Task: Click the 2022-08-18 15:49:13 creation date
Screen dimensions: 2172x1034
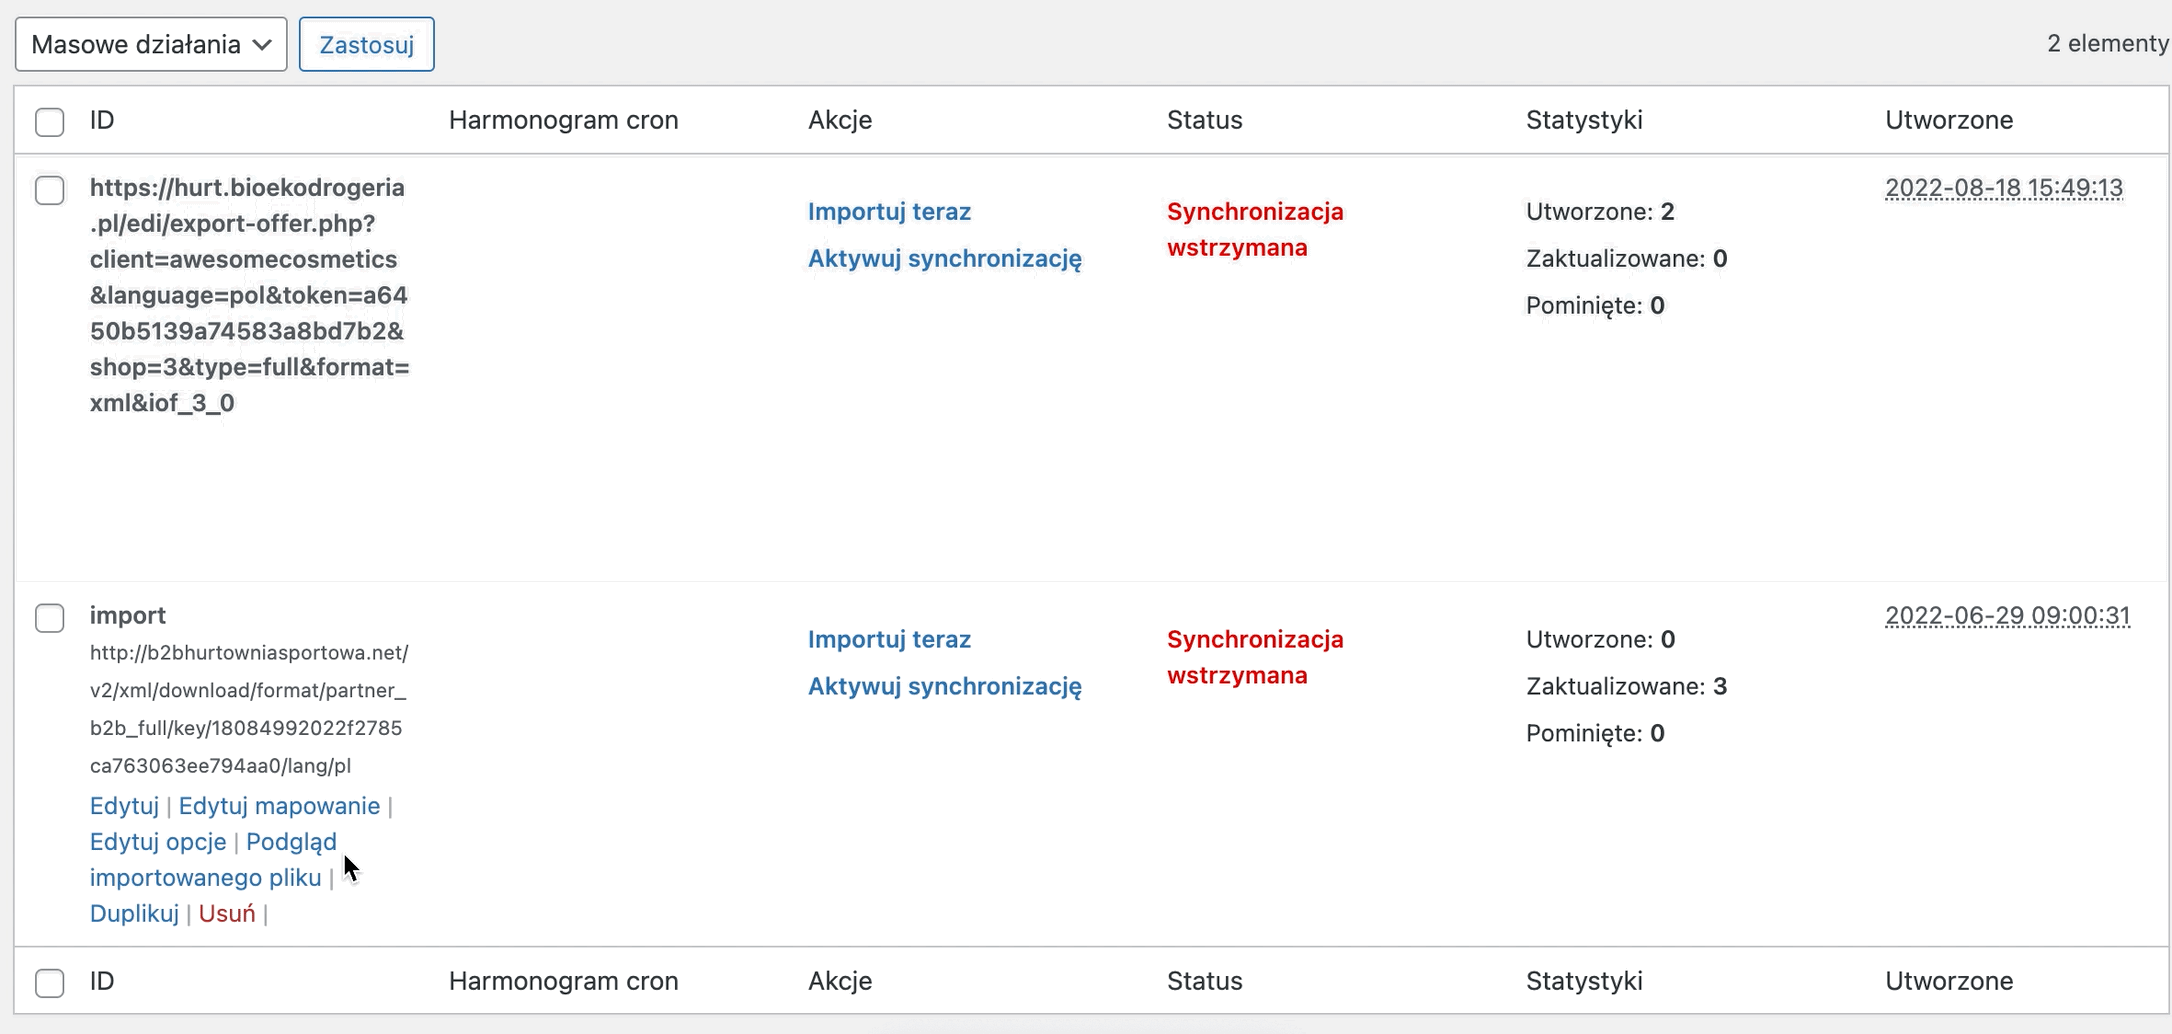Action: point(2004,188)
